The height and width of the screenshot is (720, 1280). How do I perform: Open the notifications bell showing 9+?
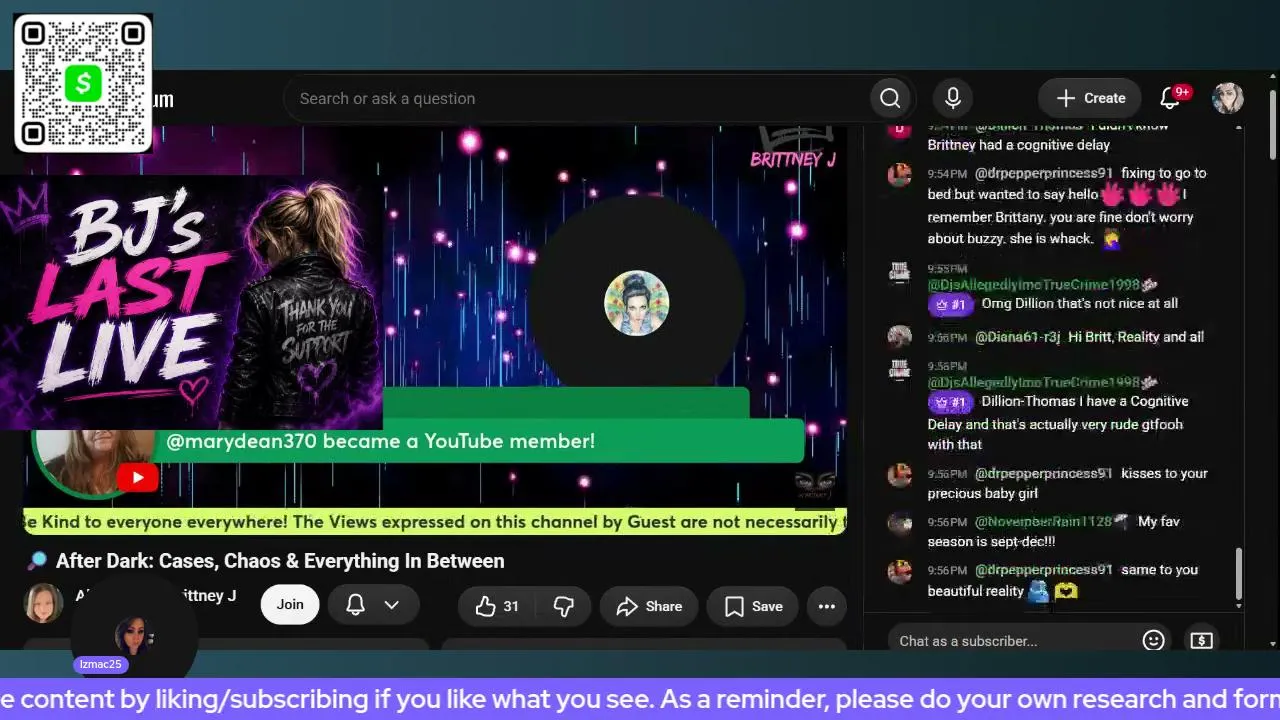(1170, 98)
